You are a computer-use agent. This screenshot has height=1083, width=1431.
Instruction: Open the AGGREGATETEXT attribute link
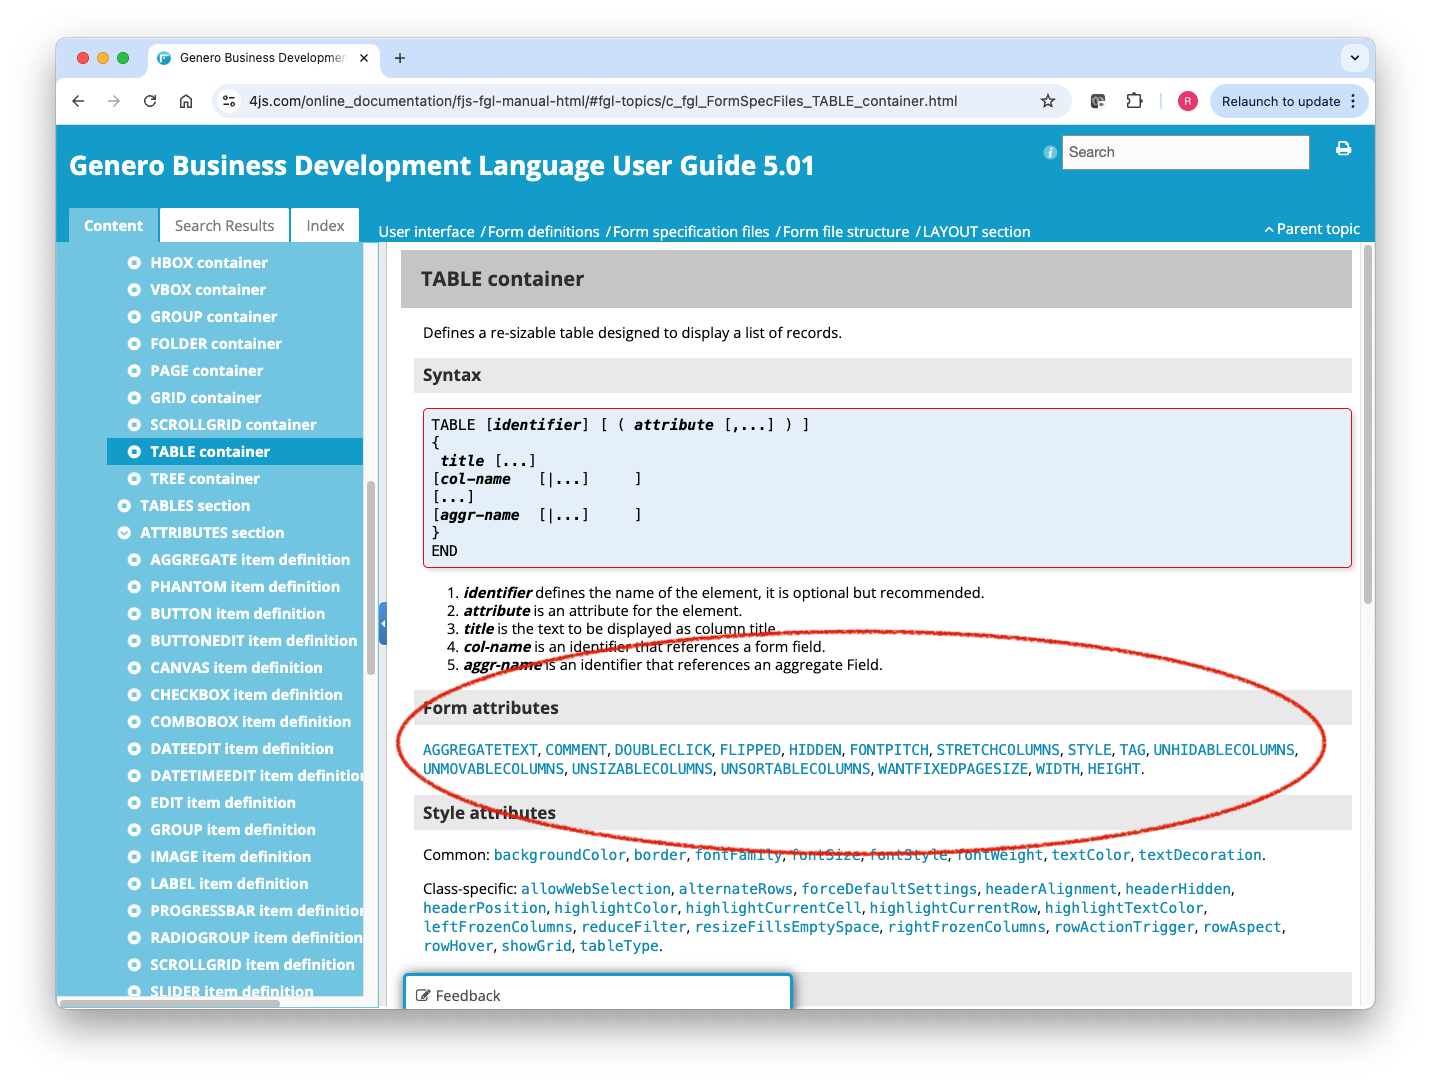click(x=480, y=750)
